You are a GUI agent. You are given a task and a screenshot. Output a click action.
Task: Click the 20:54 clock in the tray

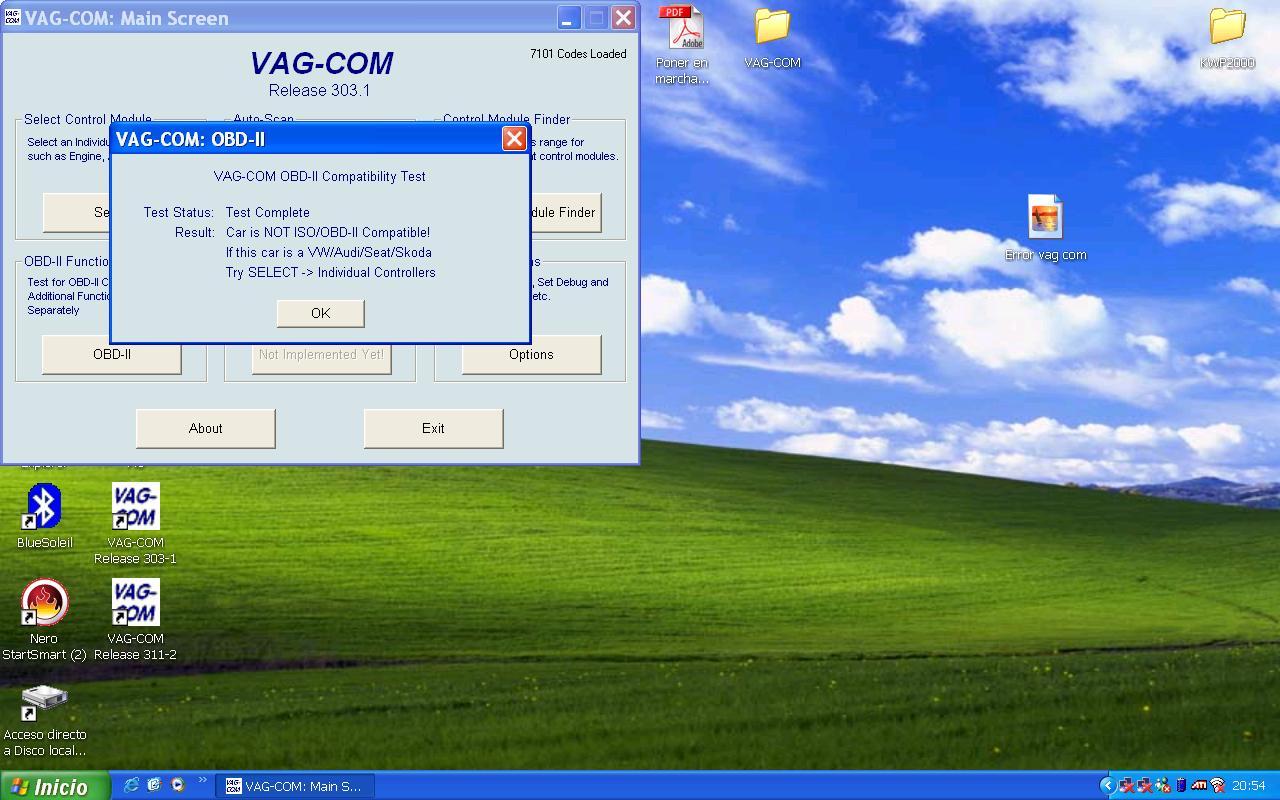[1249, 786]
